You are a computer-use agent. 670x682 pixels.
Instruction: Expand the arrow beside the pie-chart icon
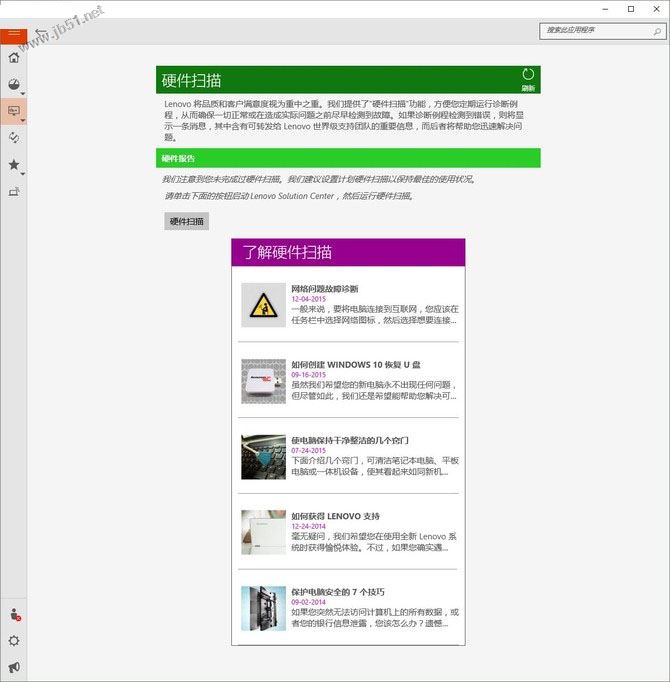[23, 93]
